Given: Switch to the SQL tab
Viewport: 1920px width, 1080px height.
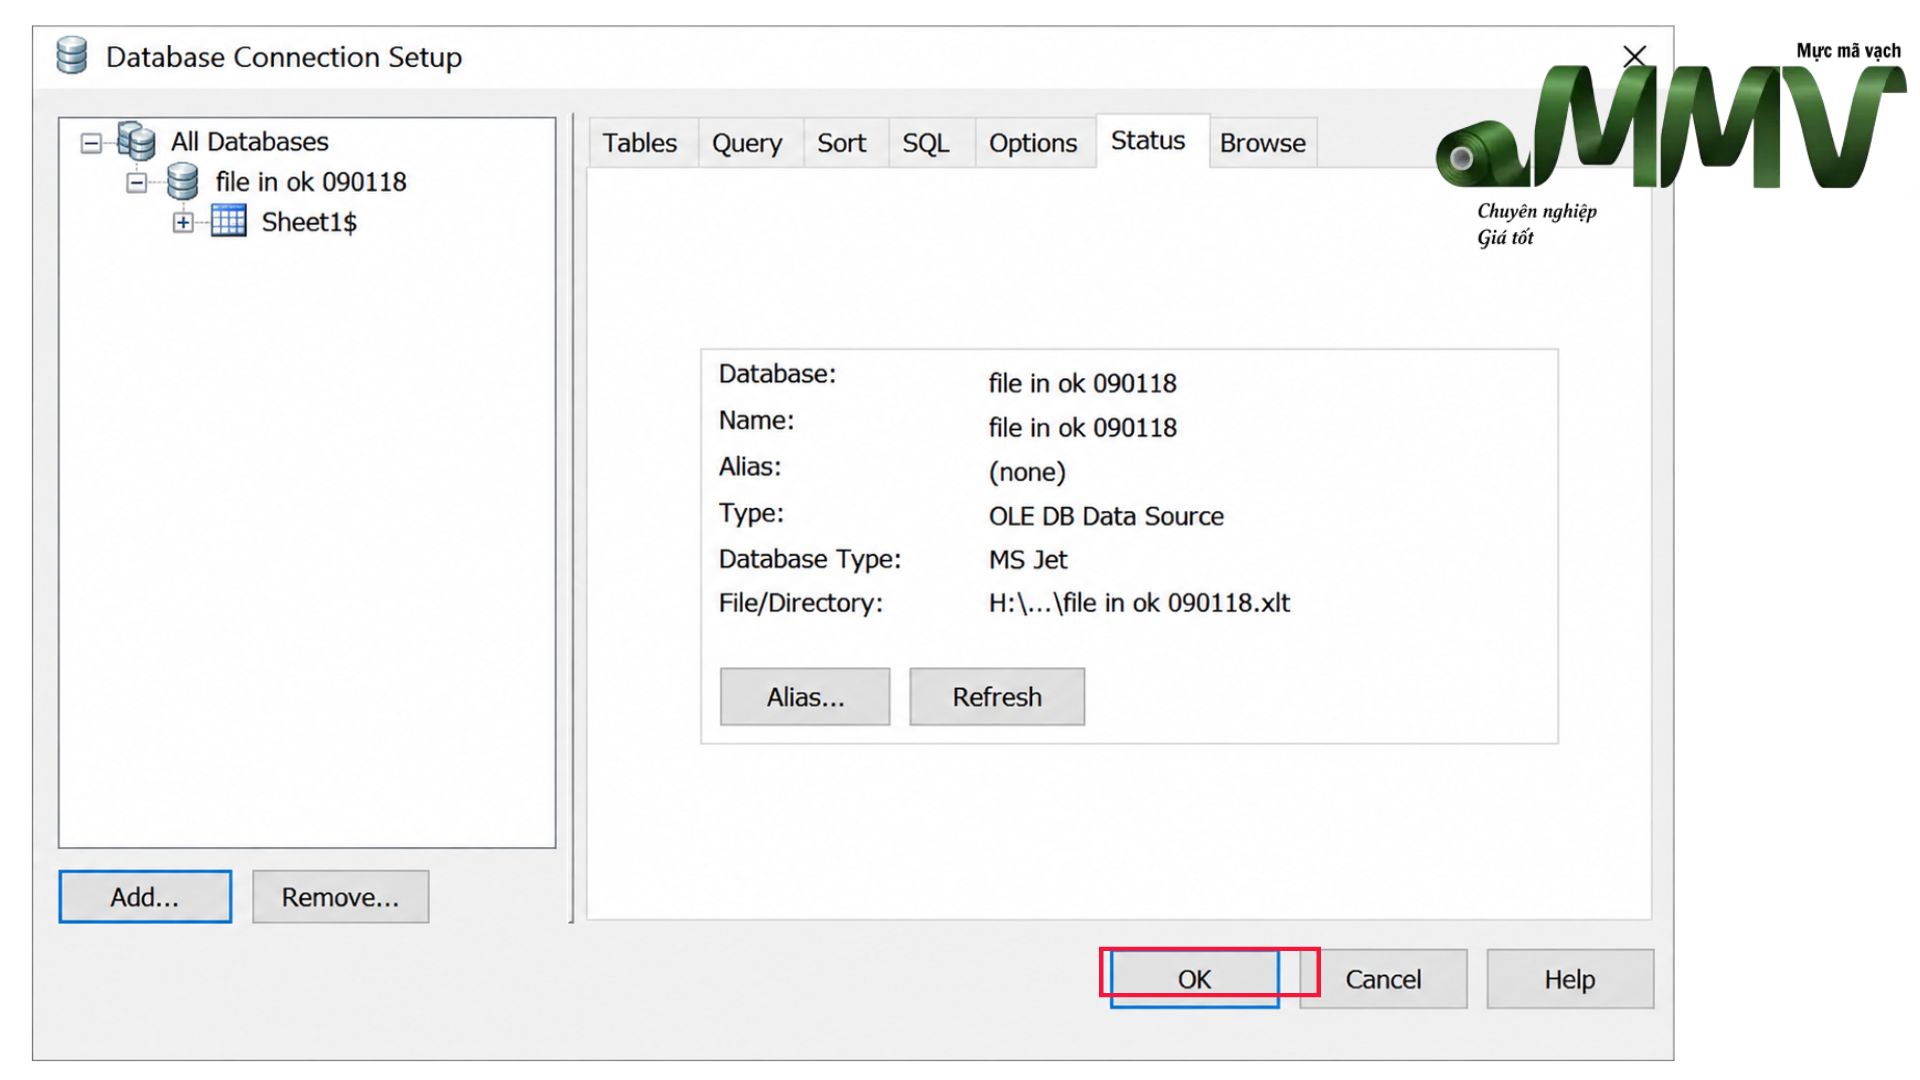Looking at the screenshot, I should [x=926, y=143].
